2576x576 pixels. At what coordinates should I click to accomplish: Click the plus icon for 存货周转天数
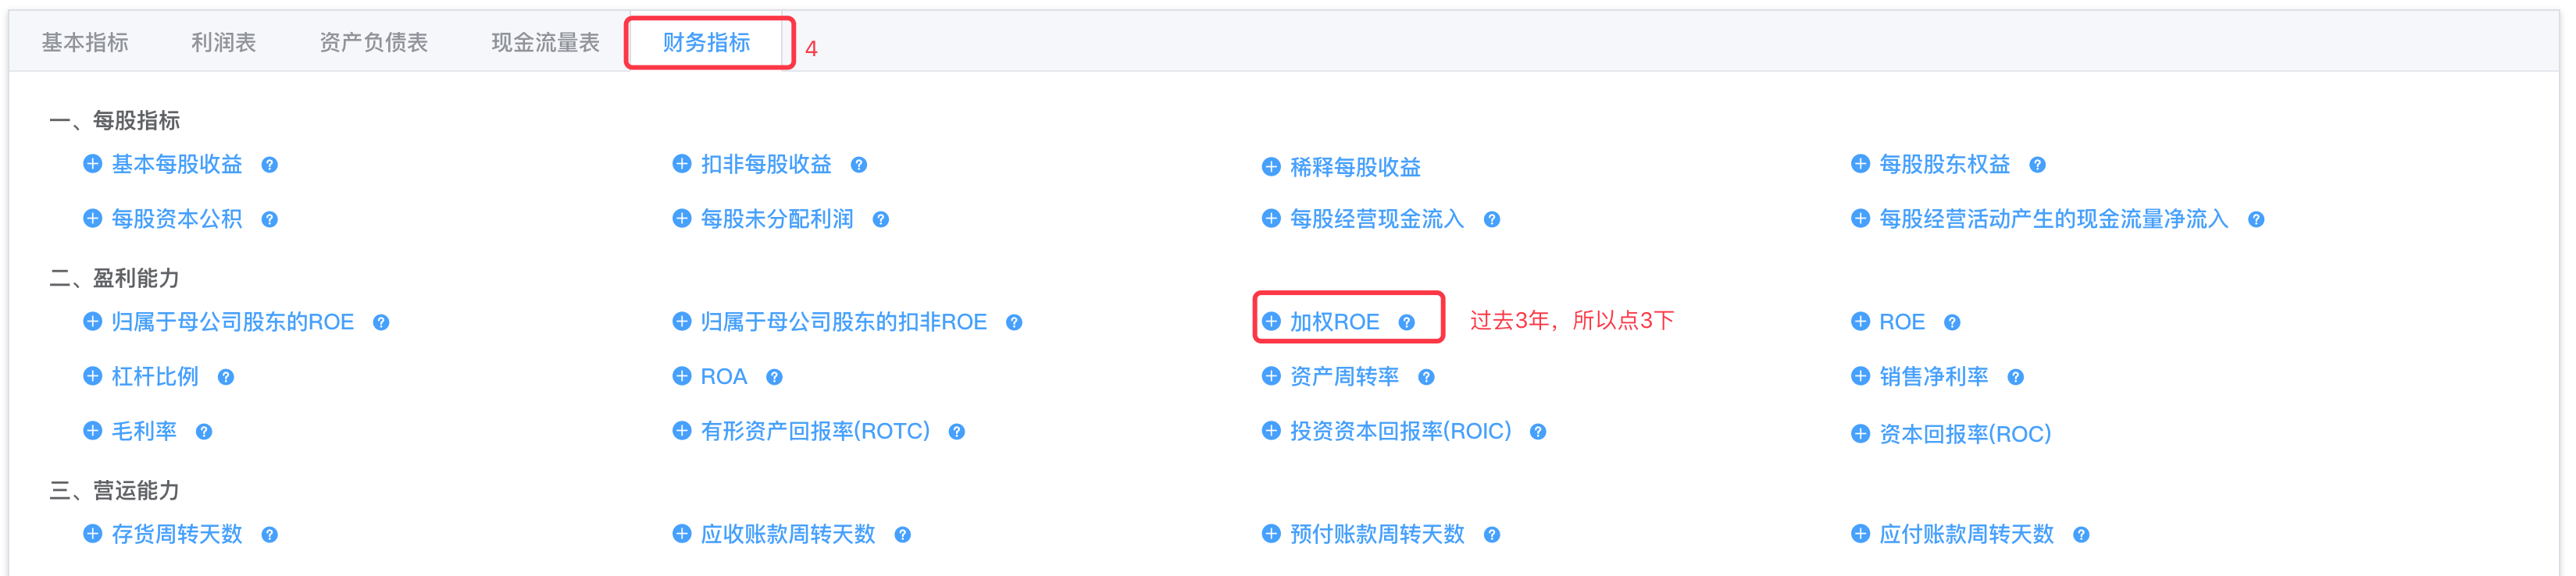click(92, 533)
